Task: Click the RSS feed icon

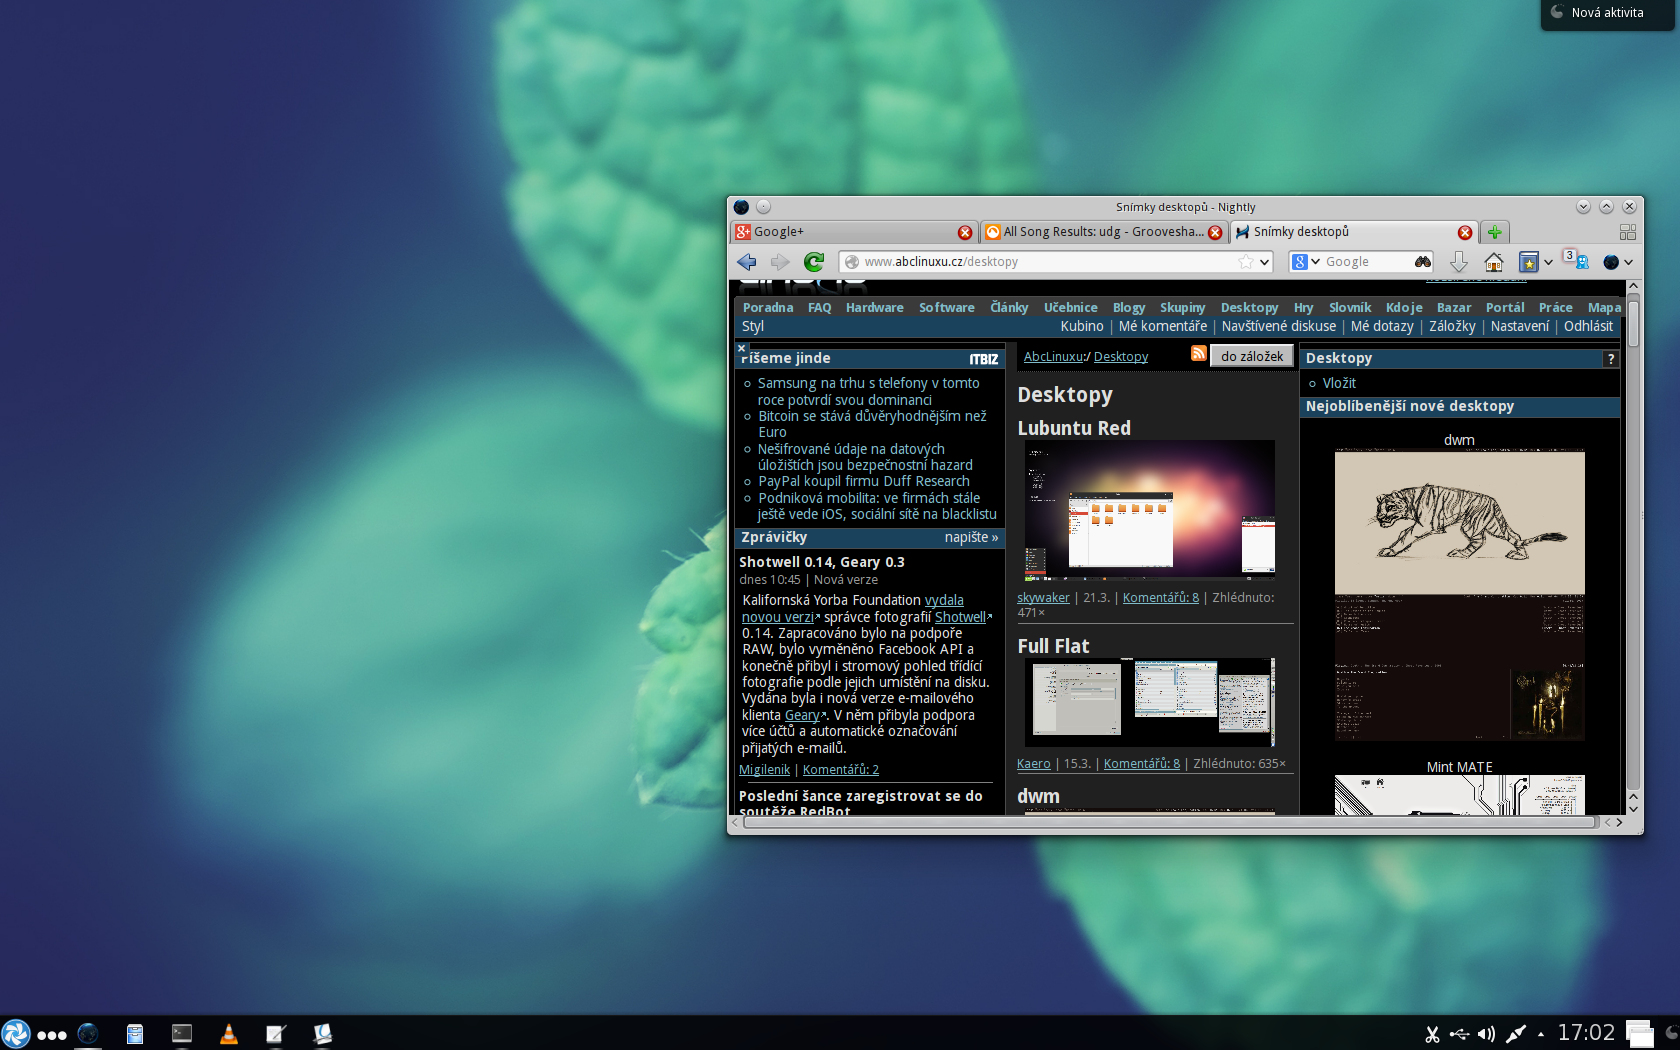Action: (1199, 353)
